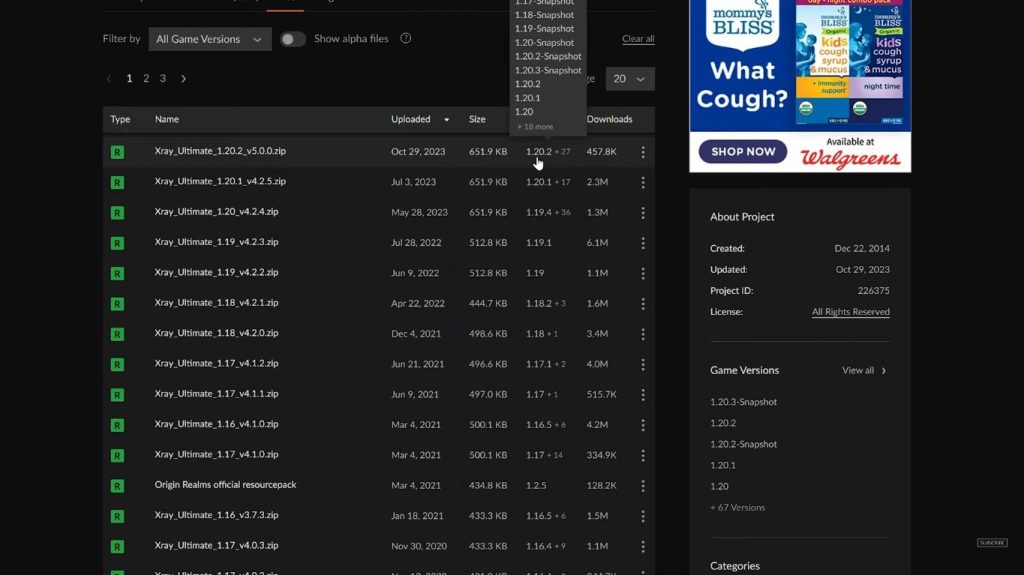Open All Rights Reserved license link

(x=850, y=312)
